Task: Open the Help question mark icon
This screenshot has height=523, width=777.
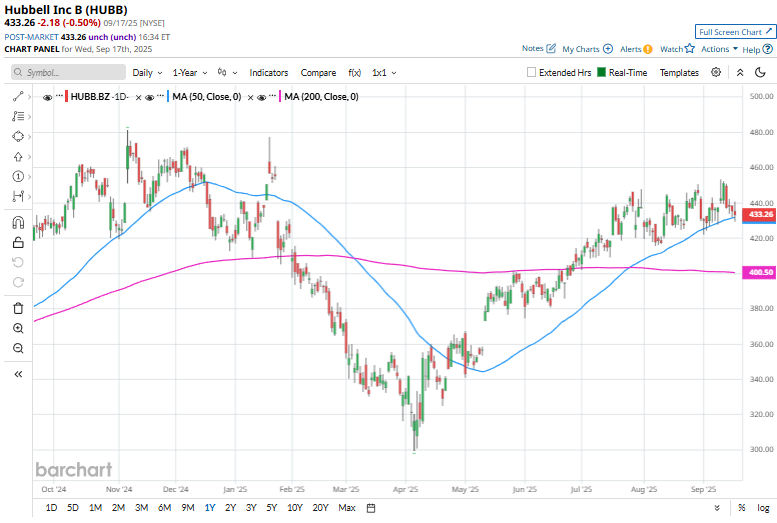Action: coord(768,49)
